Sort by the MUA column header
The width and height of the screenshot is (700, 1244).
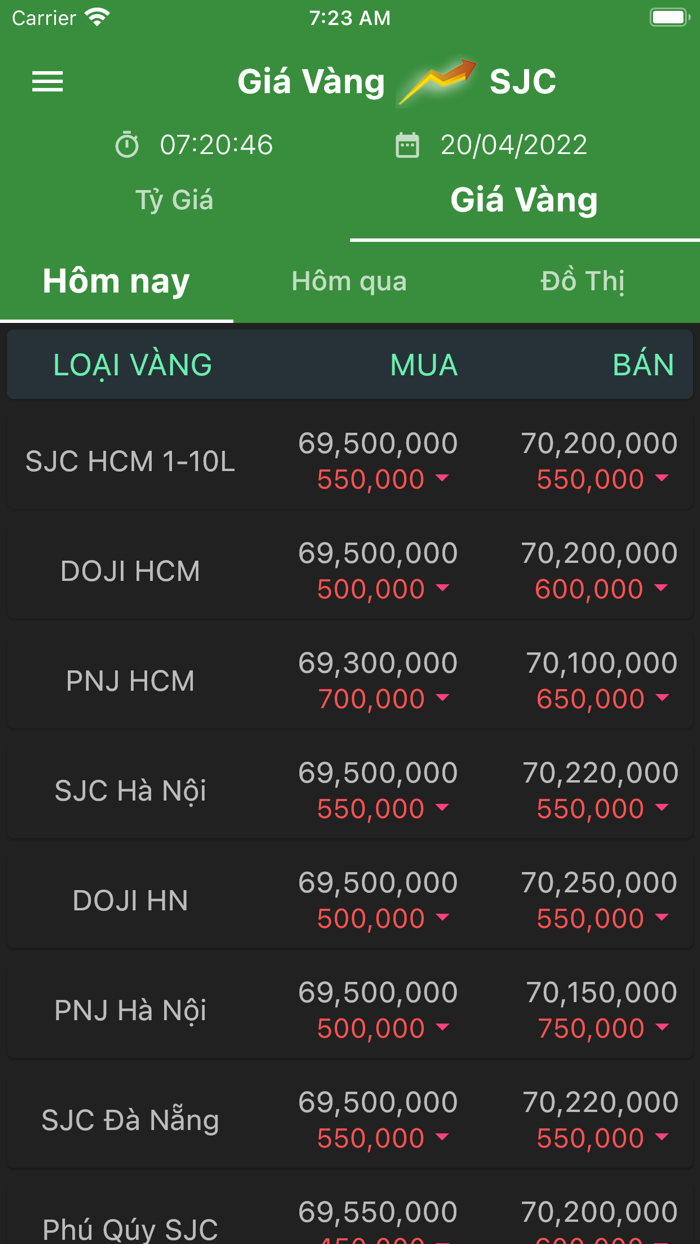tap(424, 365)
